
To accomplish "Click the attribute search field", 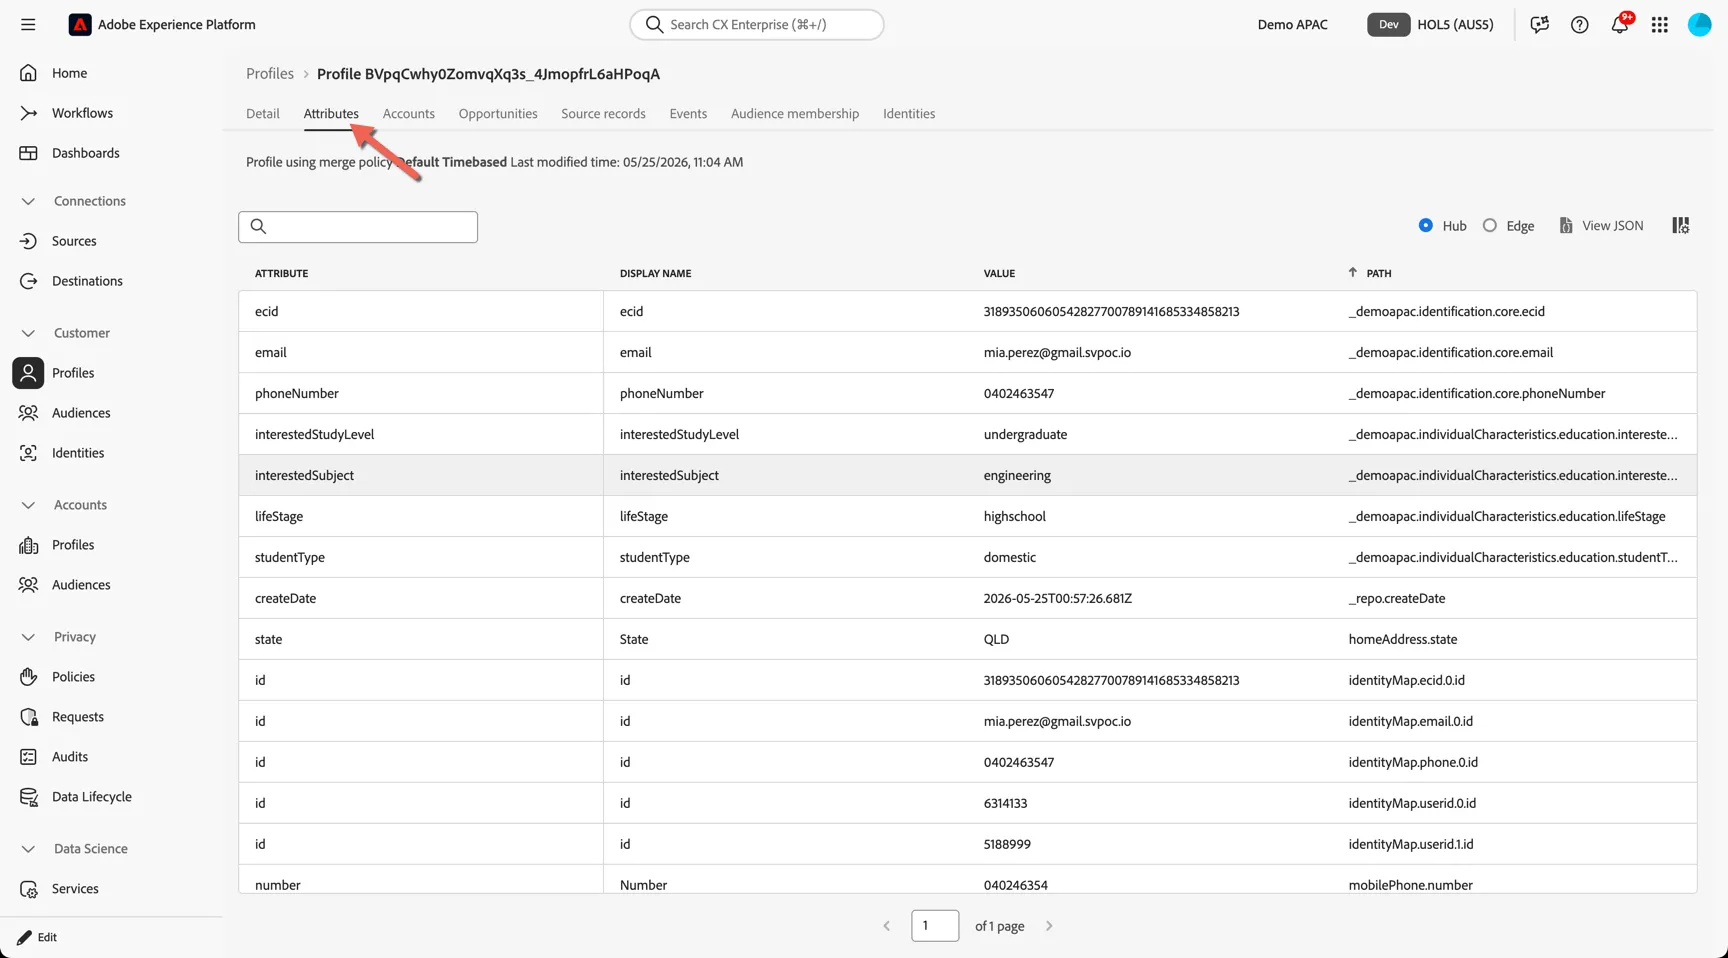I will [x=358, y=227].
